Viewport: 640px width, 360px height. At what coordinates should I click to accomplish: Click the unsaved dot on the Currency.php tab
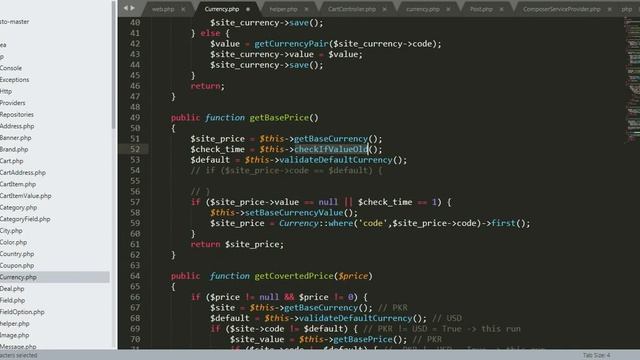coord(248,9)
